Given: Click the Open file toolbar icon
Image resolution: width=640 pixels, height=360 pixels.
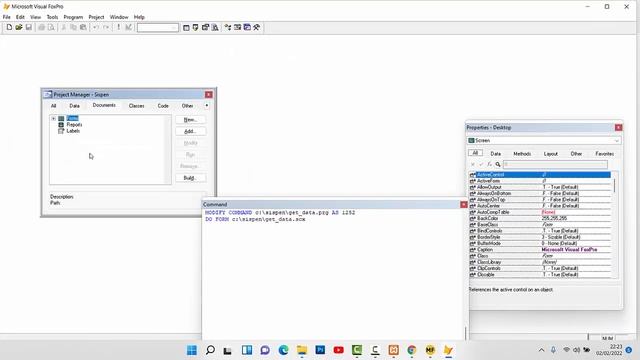Looking at the screenshot, I should 19,27.
